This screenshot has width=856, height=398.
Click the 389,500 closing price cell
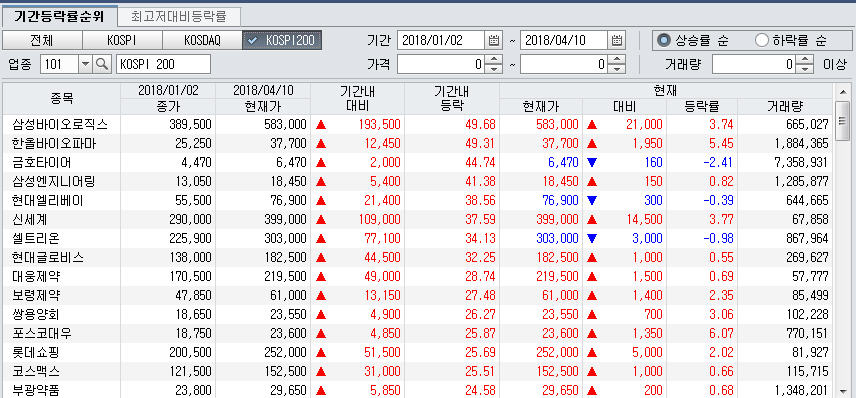click(x=190, y=124)
